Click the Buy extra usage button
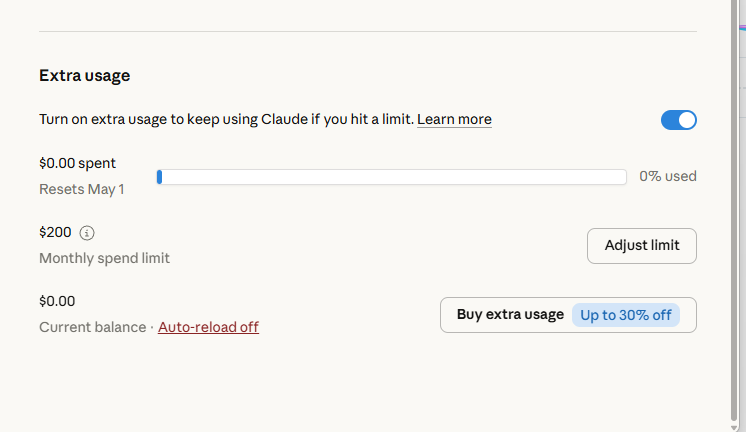Screen dimensions: 746x432 (568, 315)
